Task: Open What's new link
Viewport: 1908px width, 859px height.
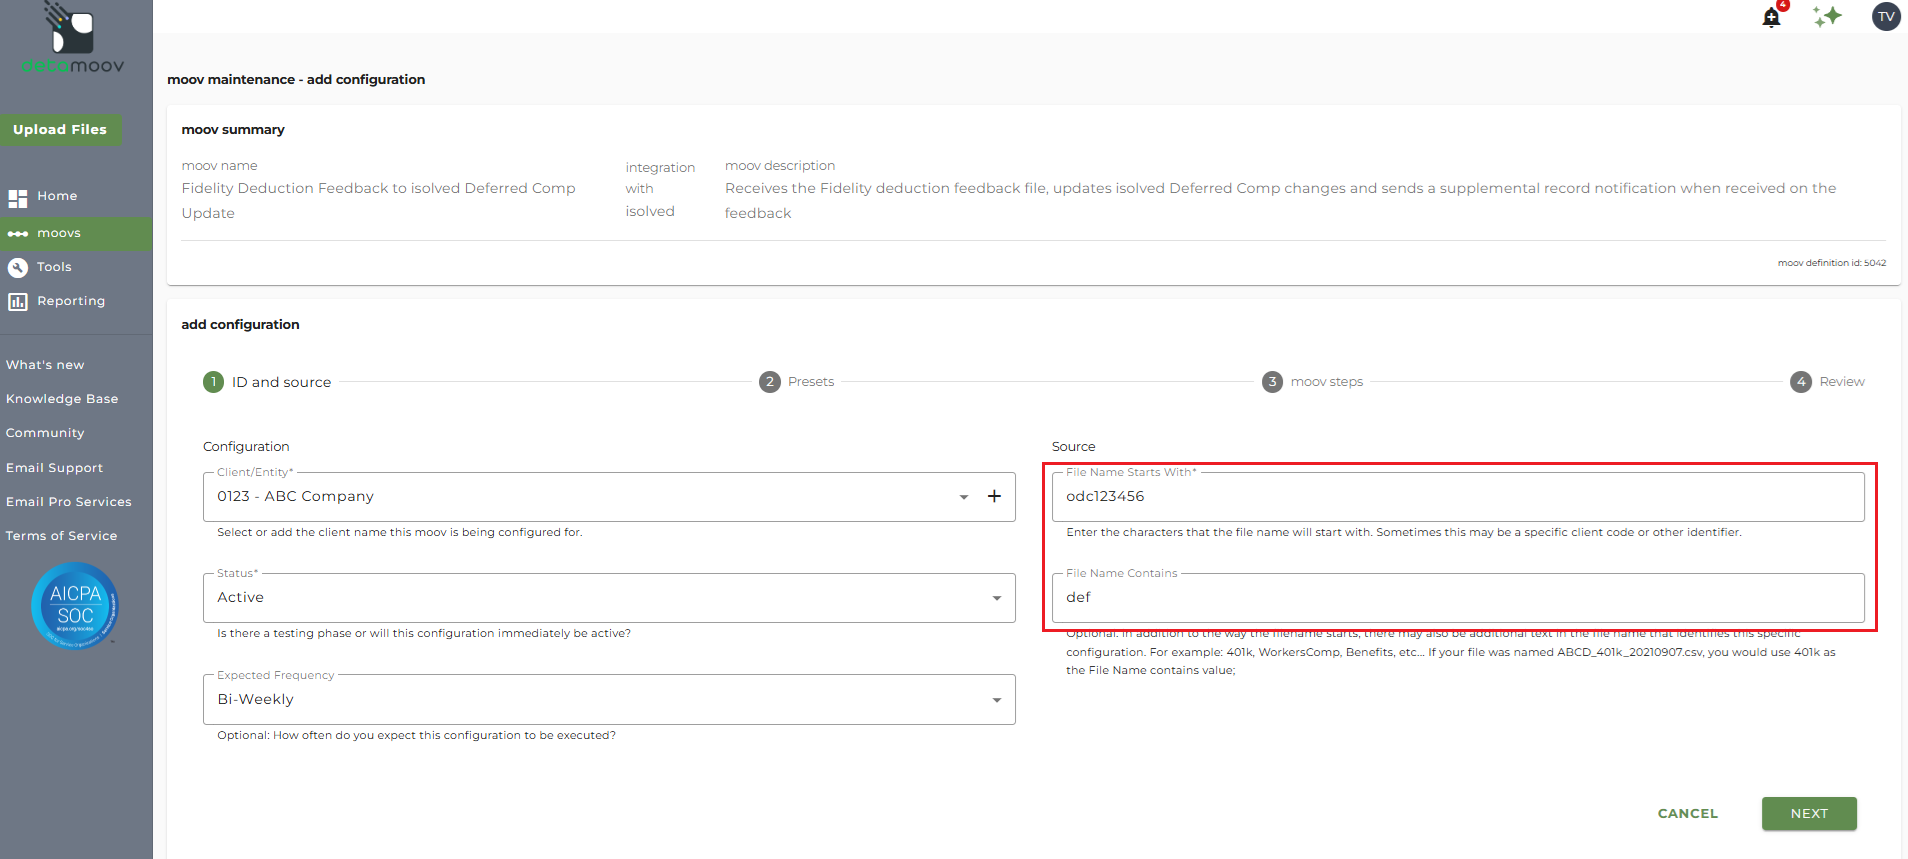Action: coord(45,365)
